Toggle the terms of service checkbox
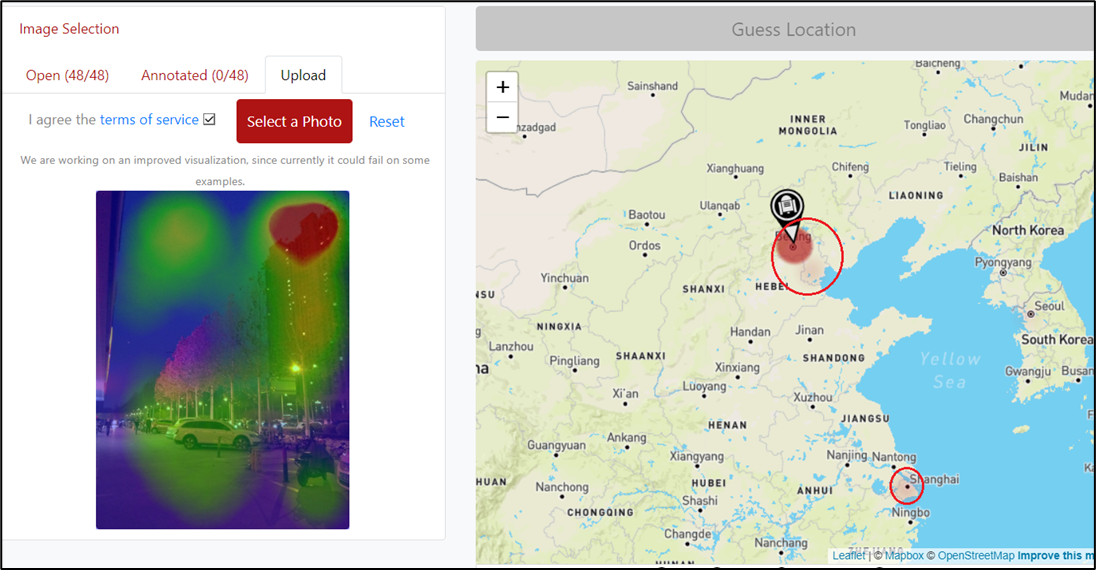This screenshot has width=1096, height=570. [209, 120]
